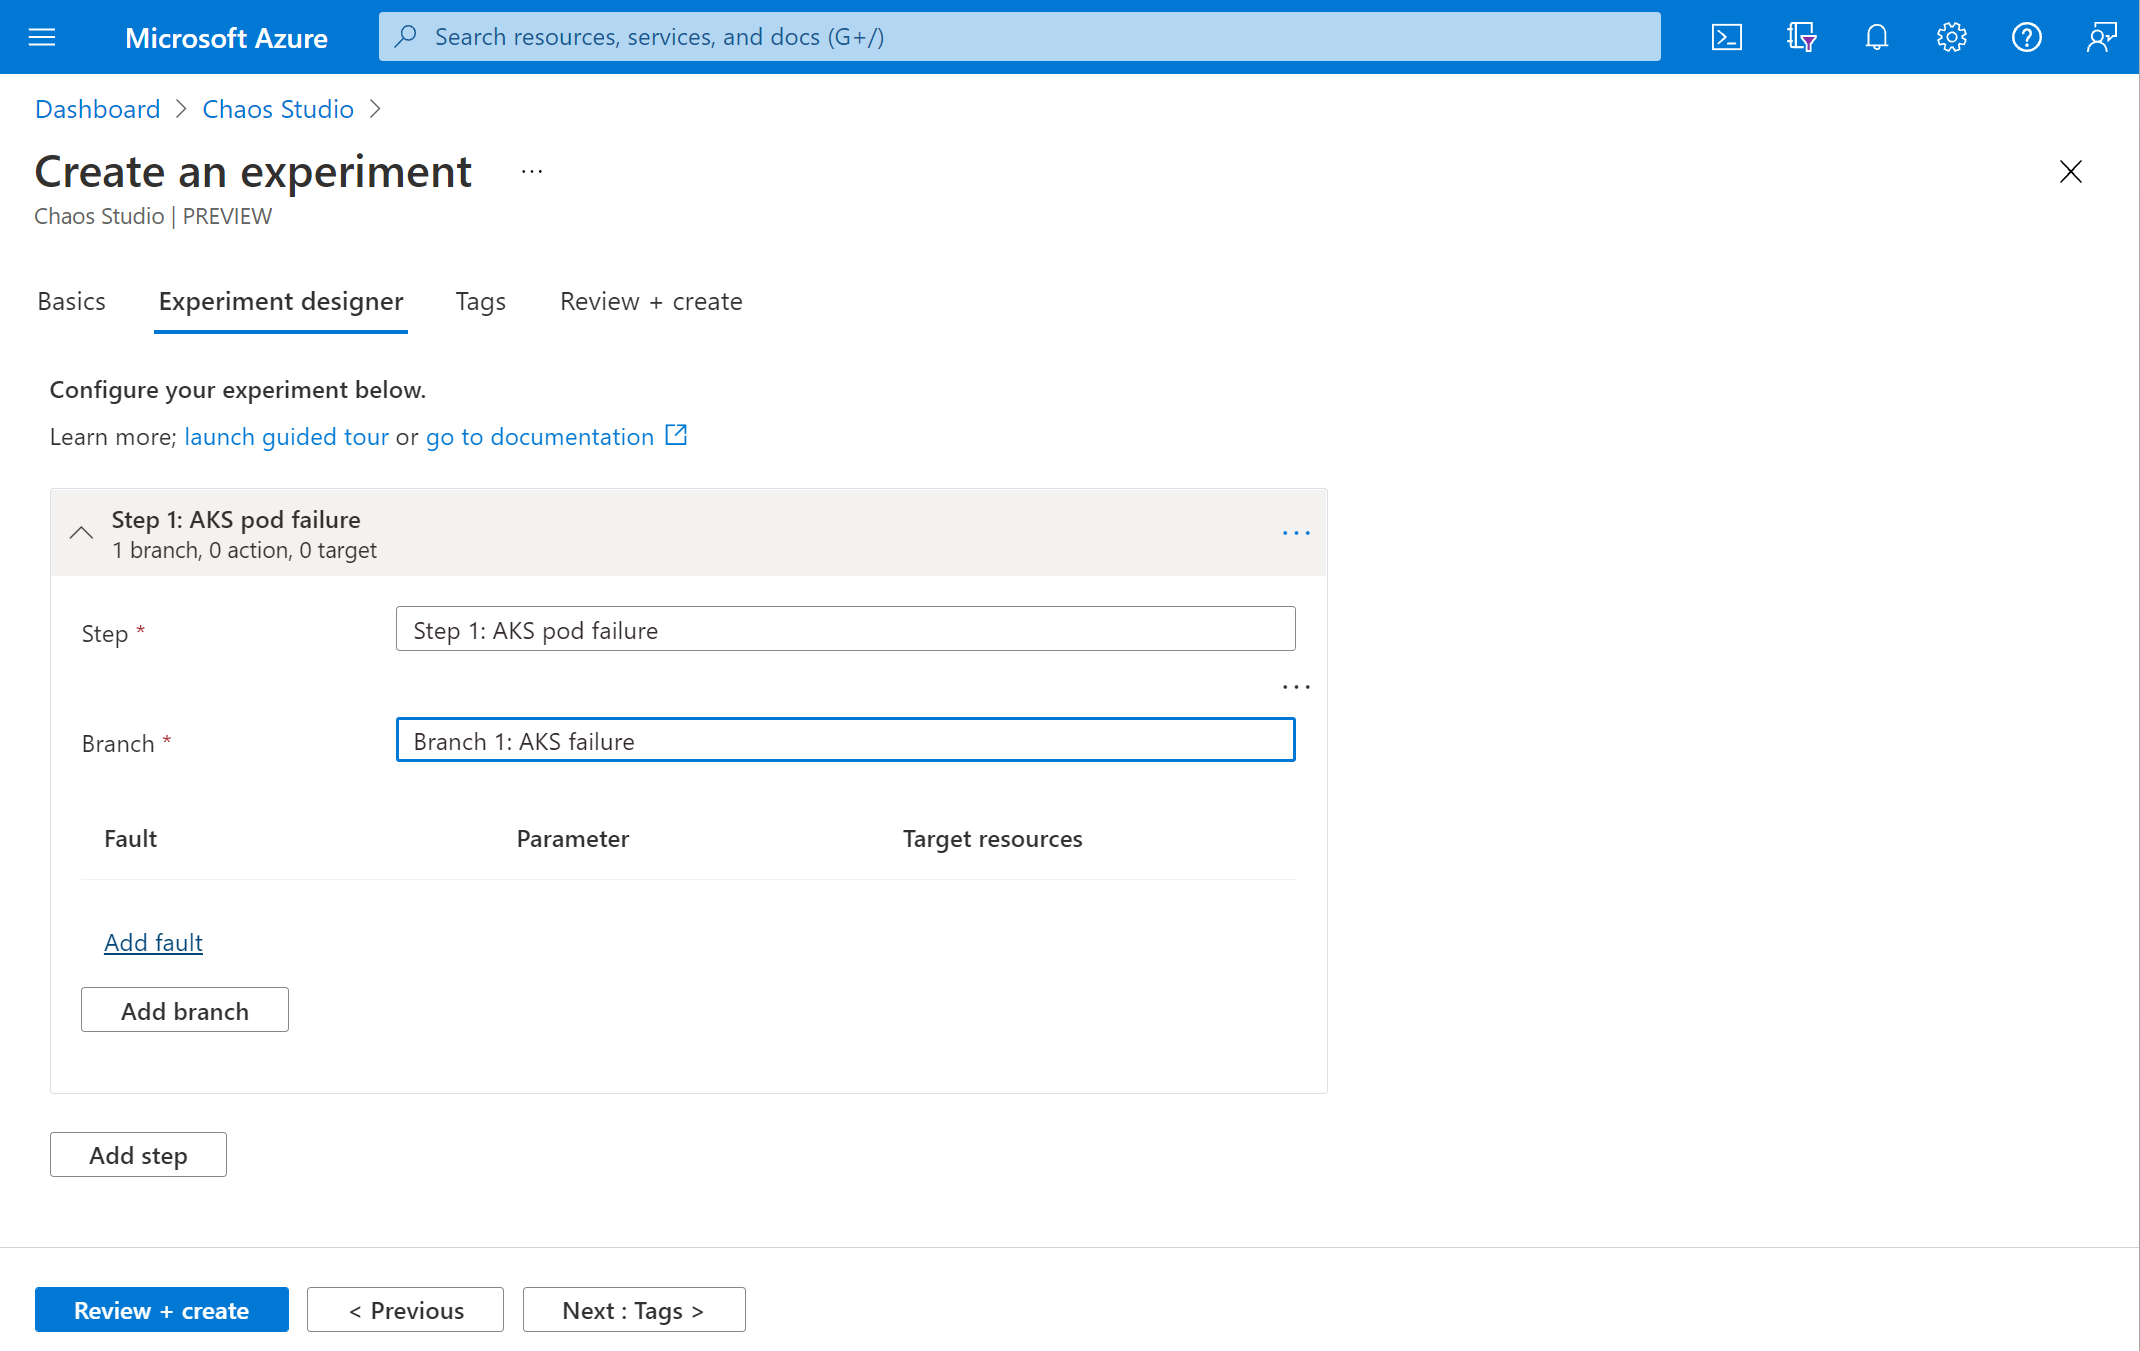Click the Add branch button

point(185,1009)
